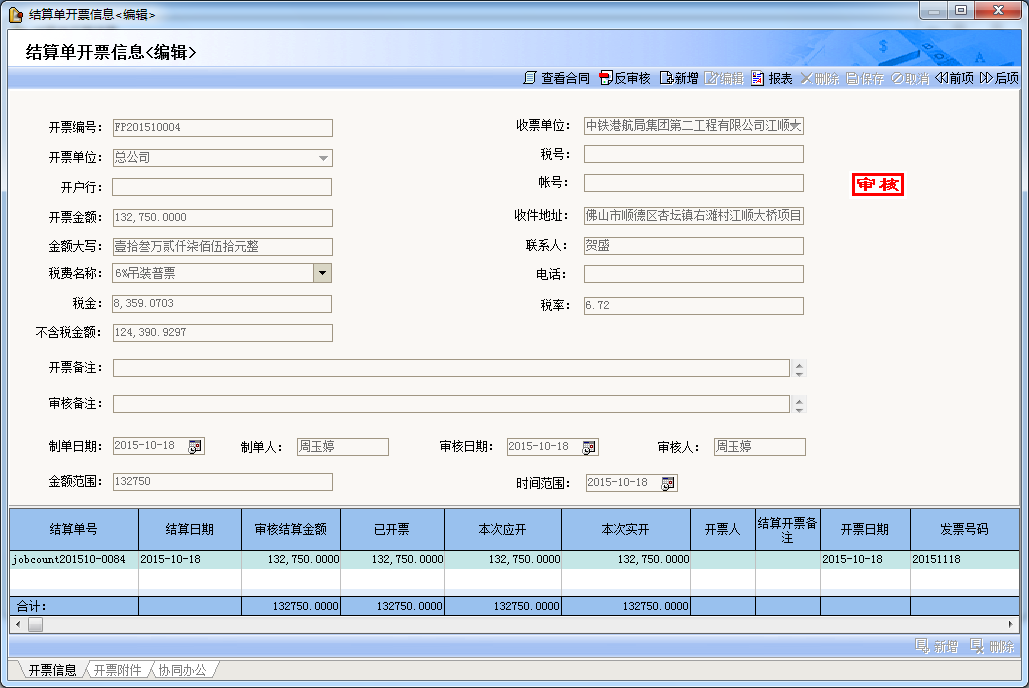Open the 报表 report

point(772,78)
